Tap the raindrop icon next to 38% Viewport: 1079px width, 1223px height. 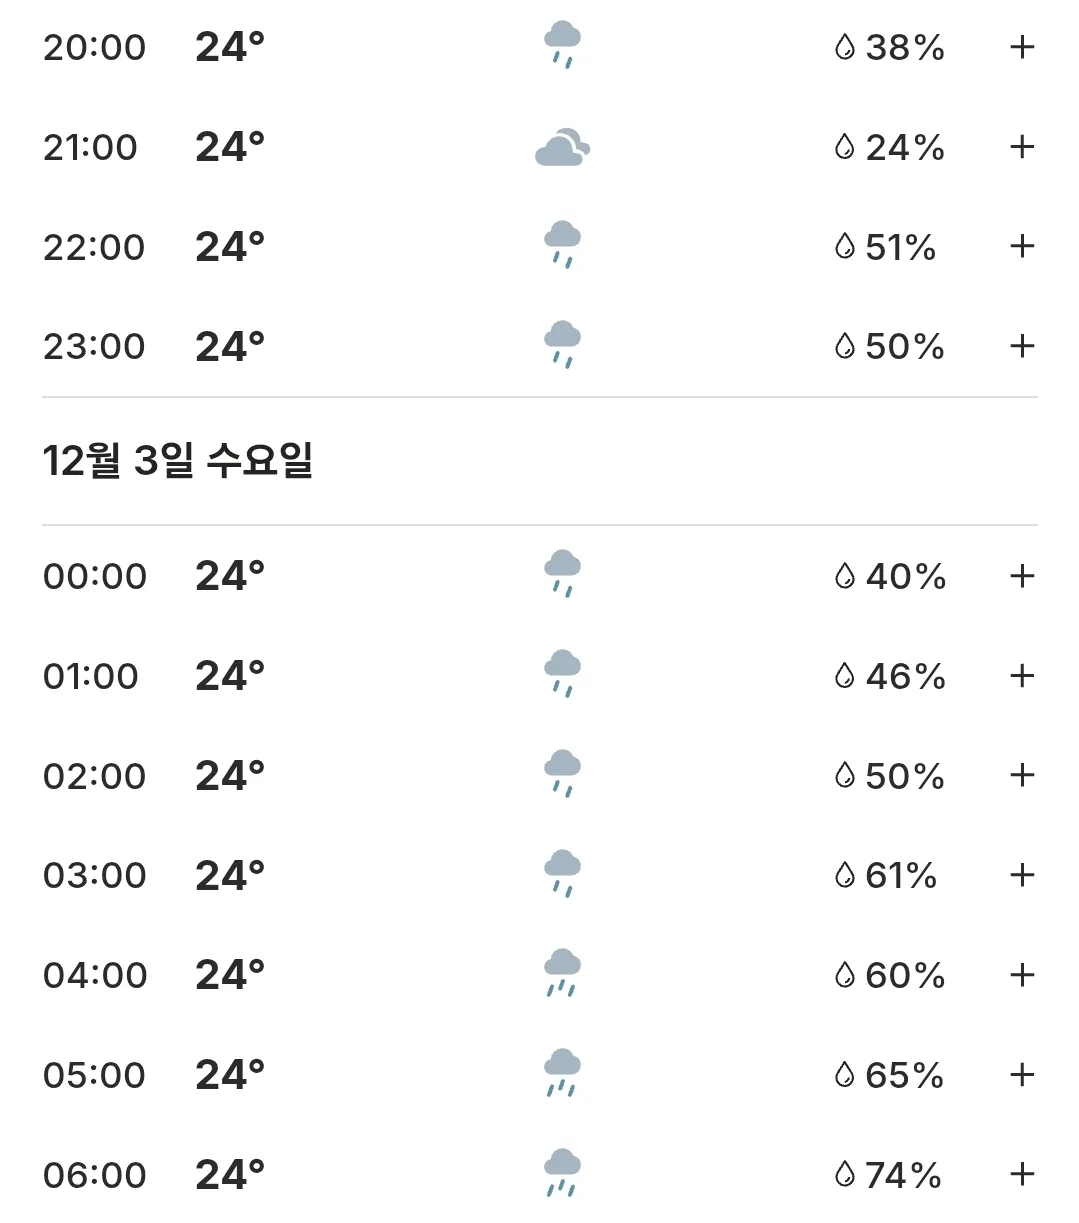coord(845,47)
